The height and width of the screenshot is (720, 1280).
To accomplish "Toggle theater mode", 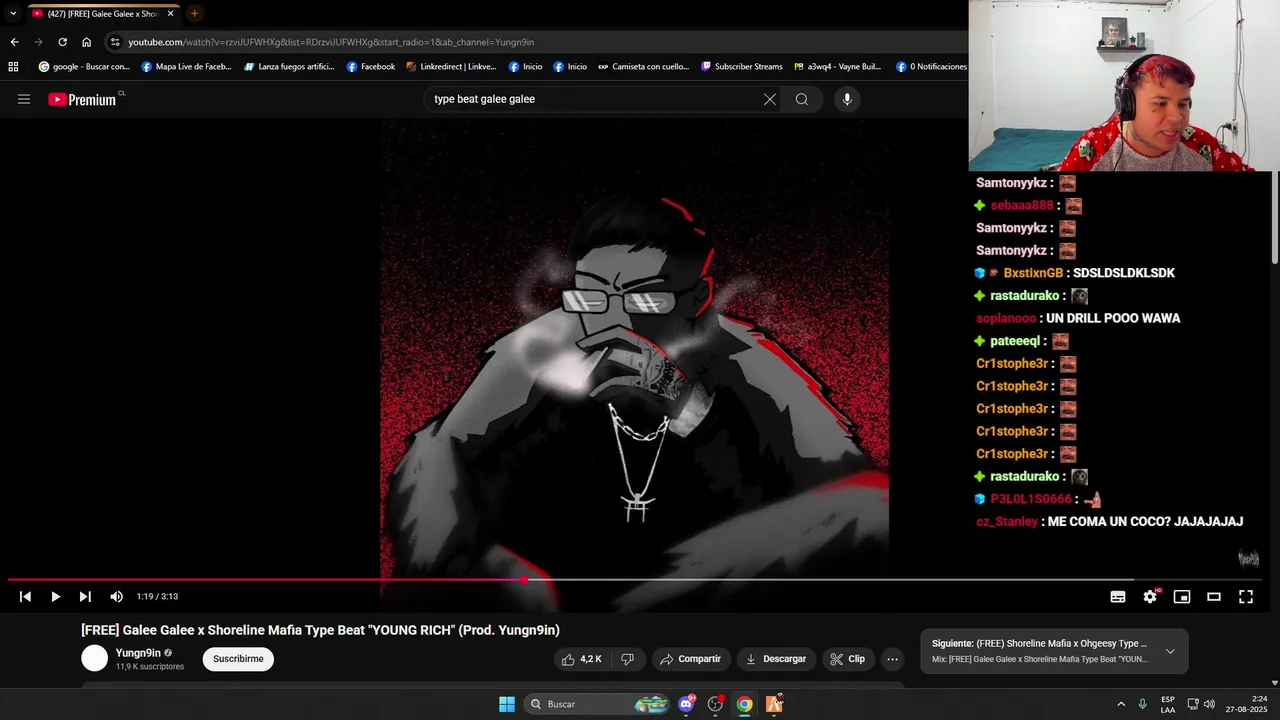I will (x=1214, y=597).
